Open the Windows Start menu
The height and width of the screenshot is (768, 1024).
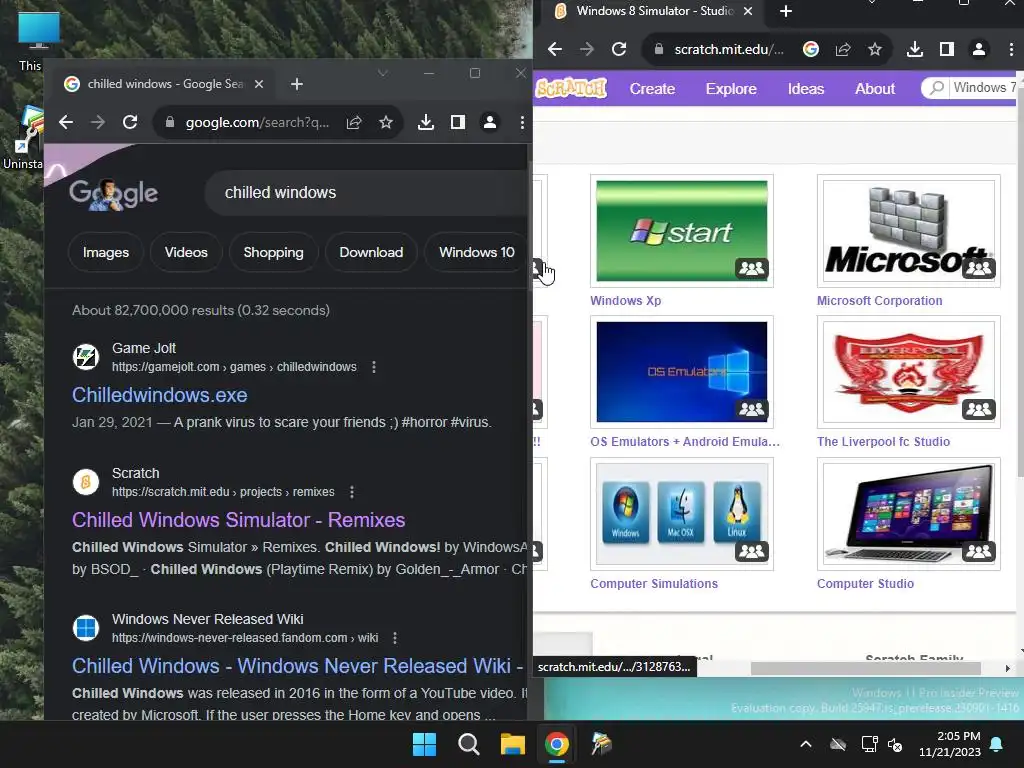(424, 744)
